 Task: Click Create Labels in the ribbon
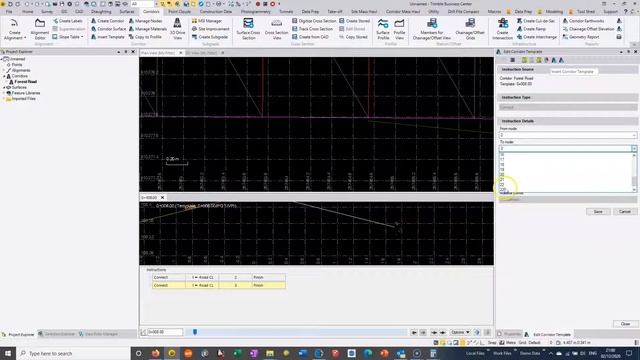pyautogui.click(x=68, y=21)
